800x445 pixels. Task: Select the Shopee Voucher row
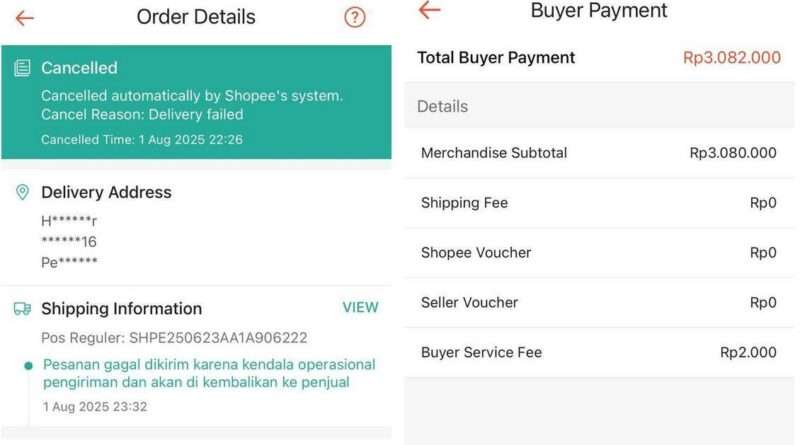[x=599, y=253]
